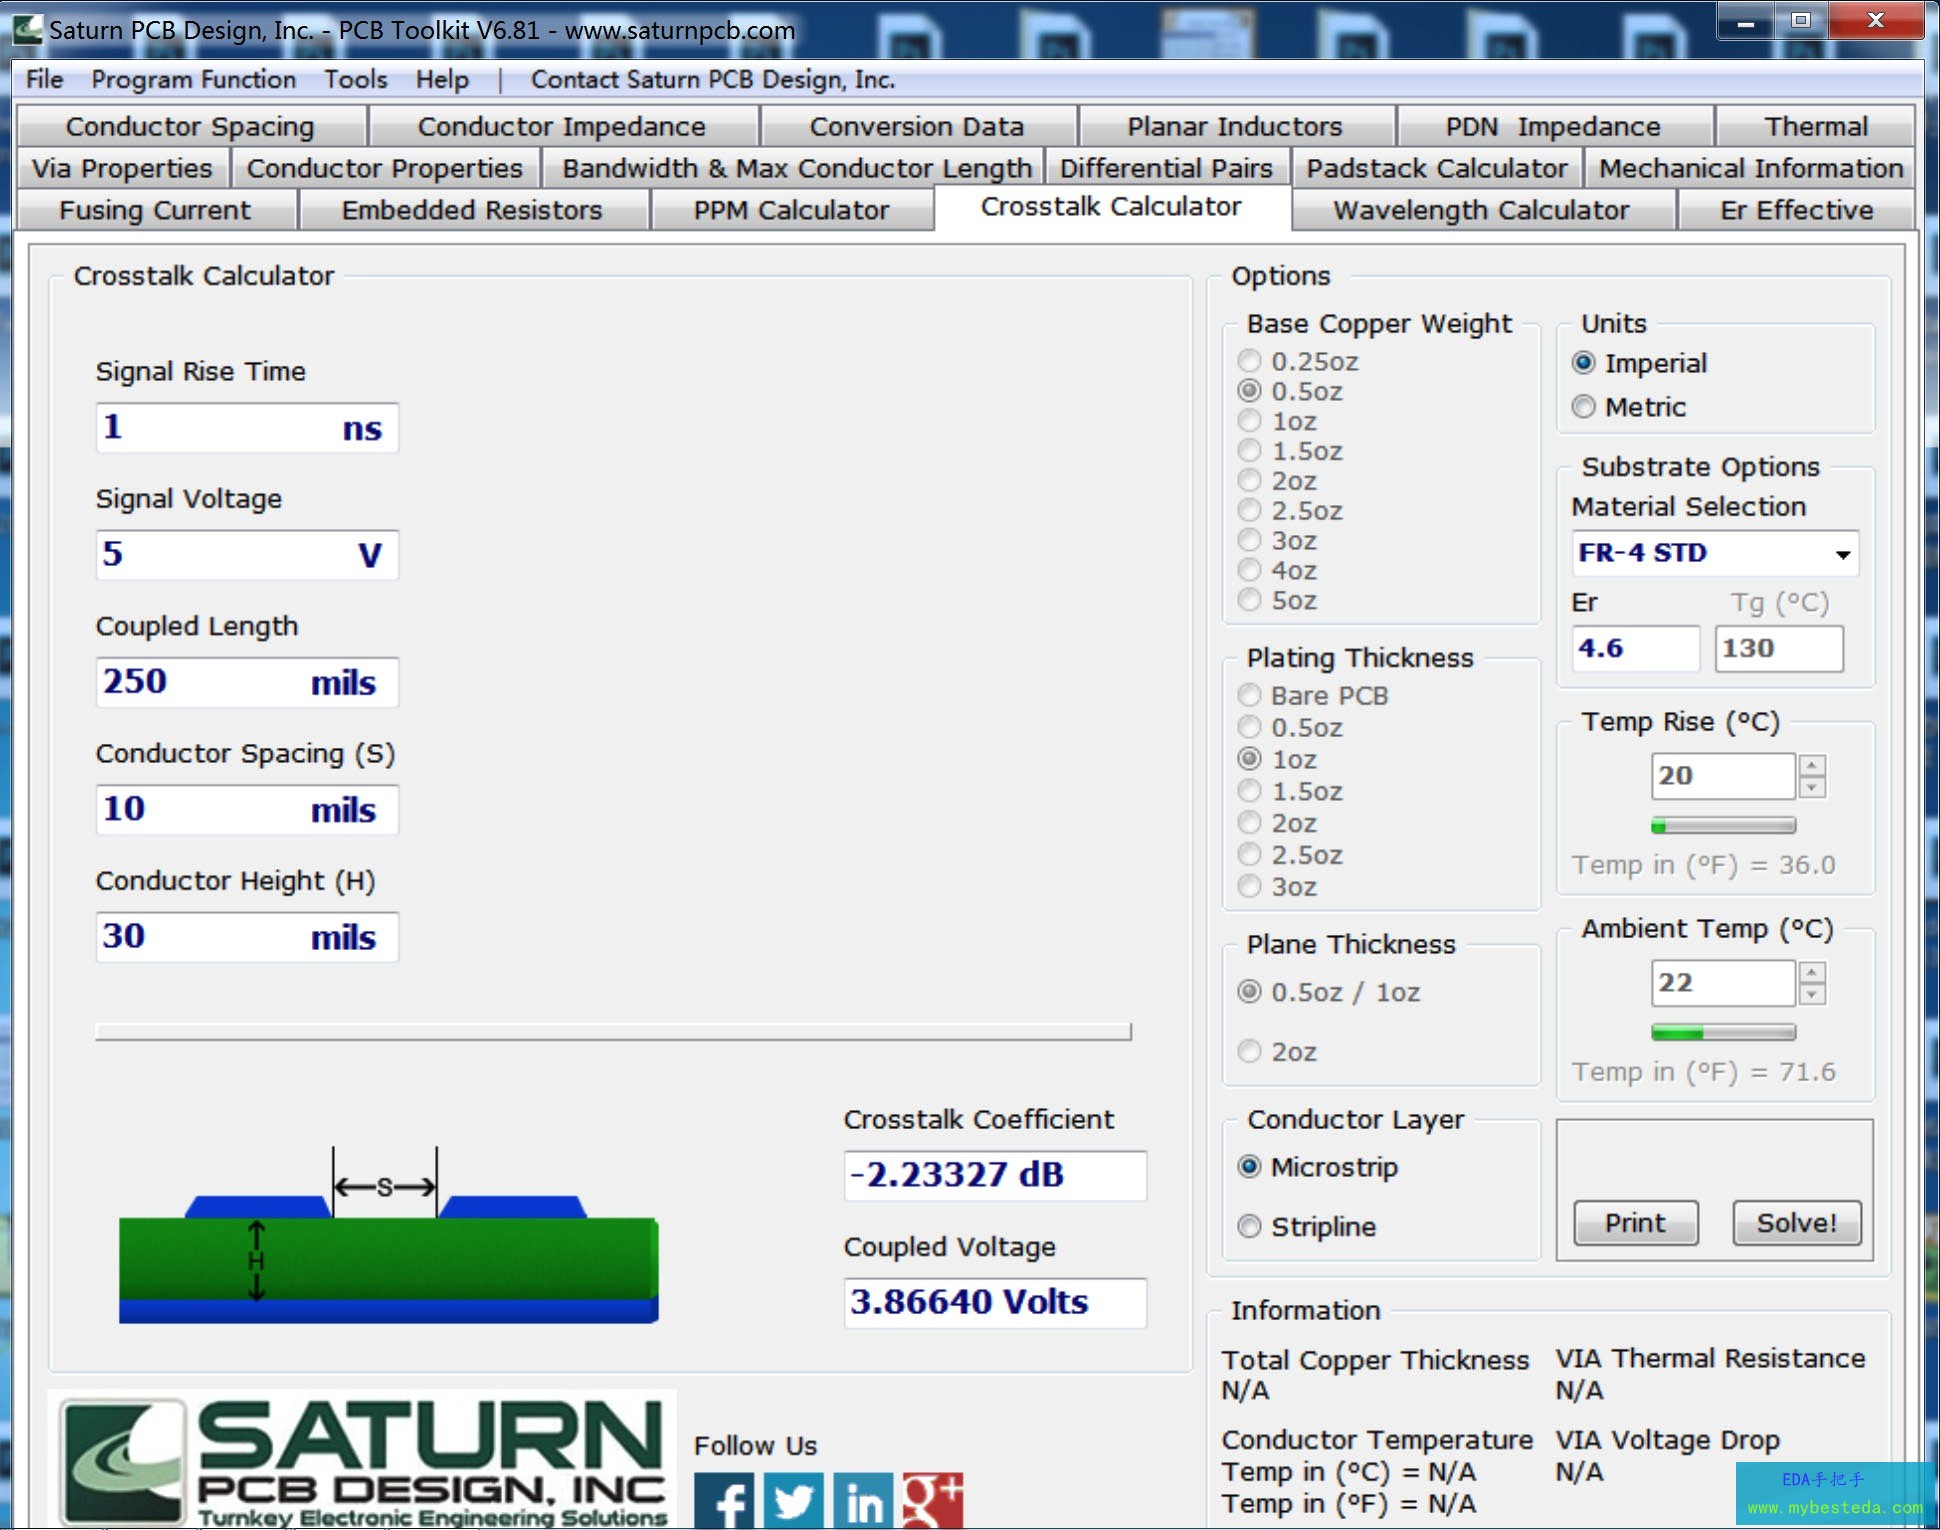
Task: Select Metric units
Action: click(1583, 407)
